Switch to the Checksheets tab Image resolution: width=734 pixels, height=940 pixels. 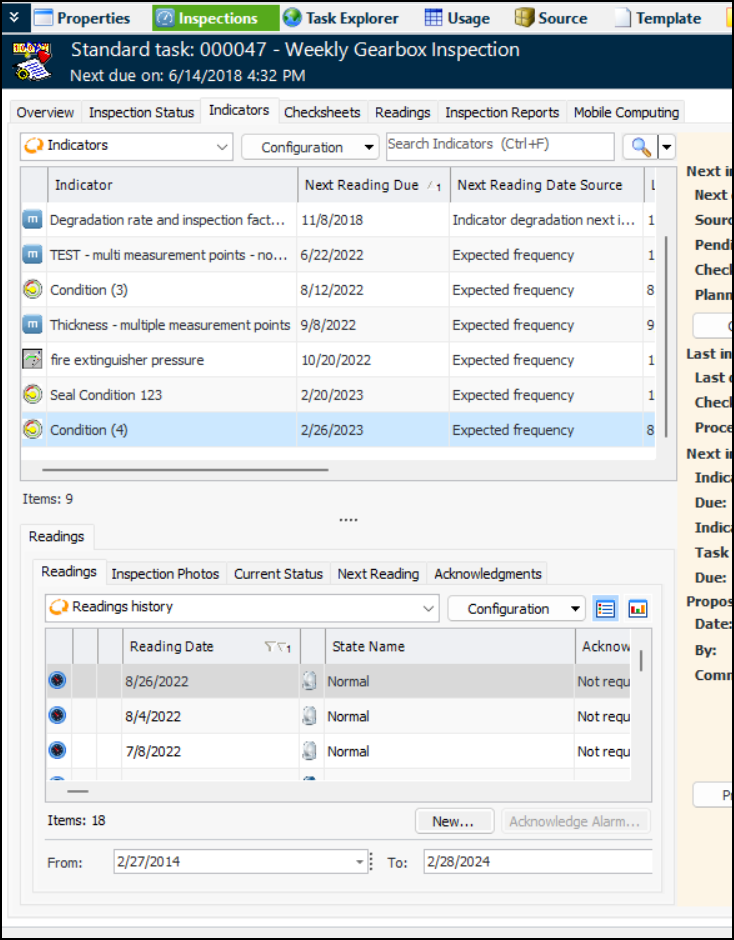[315, 112]
